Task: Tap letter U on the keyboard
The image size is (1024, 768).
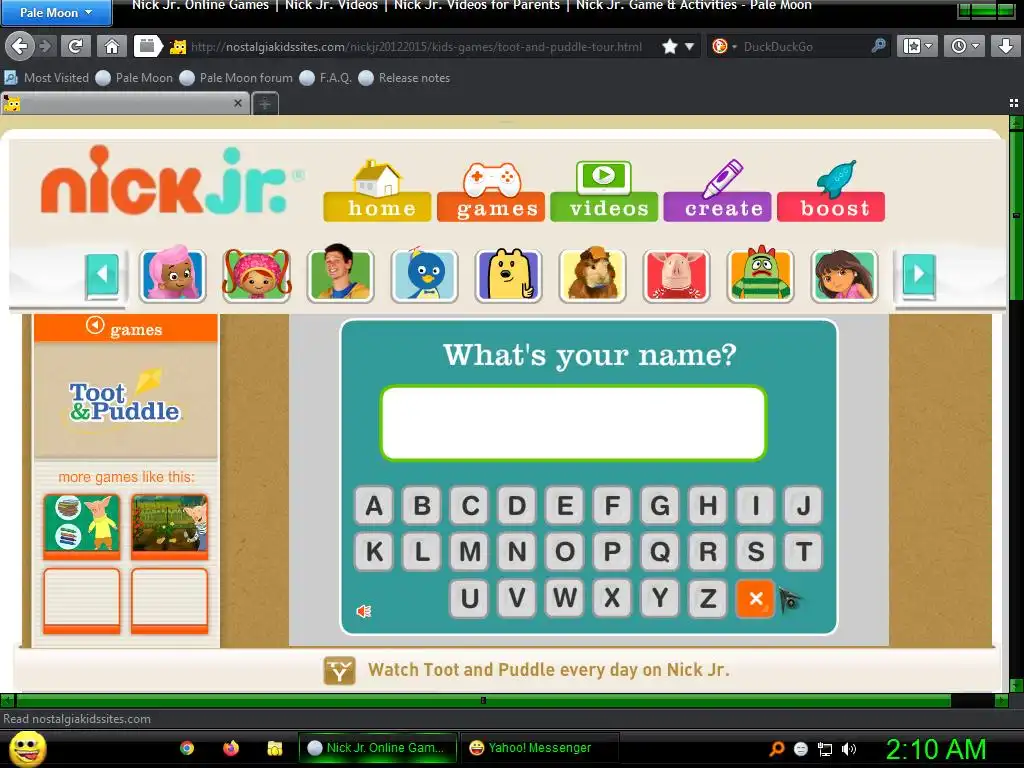Action: click(x=470, y=598)
